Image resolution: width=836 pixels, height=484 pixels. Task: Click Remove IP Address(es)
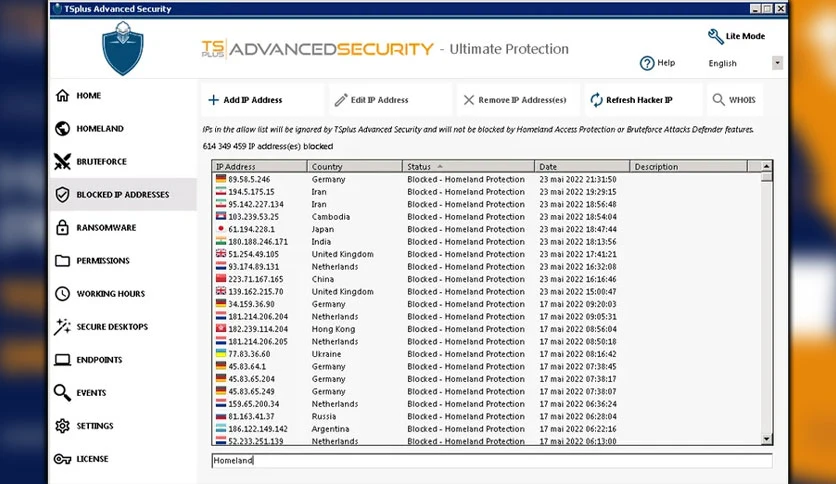click(518, 100)
